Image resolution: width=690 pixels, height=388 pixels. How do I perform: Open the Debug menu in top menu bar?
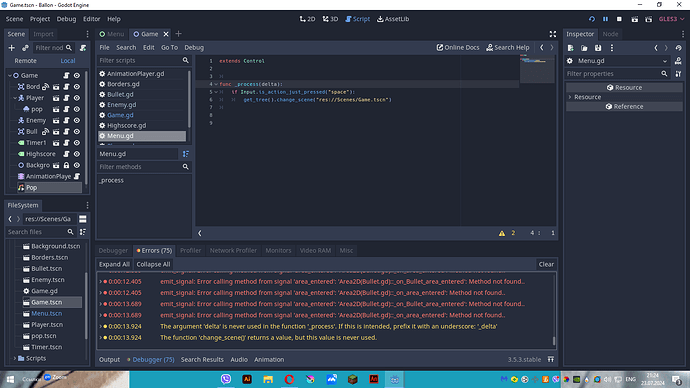click(x=66, y=19)
